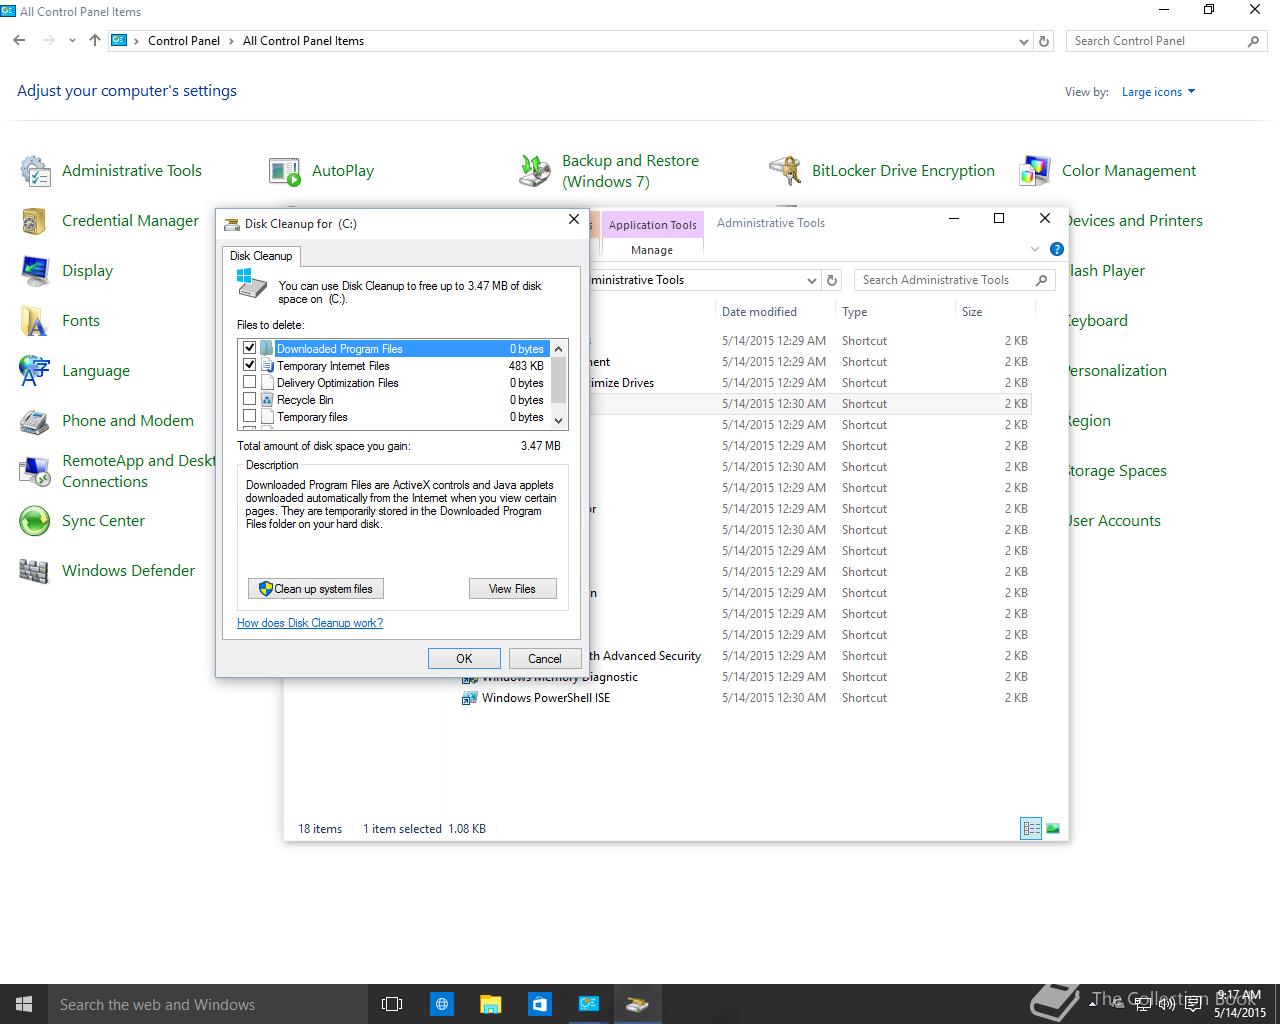
Task: Cancel the Disk Cleanup dialog
Action: (544, 658)
